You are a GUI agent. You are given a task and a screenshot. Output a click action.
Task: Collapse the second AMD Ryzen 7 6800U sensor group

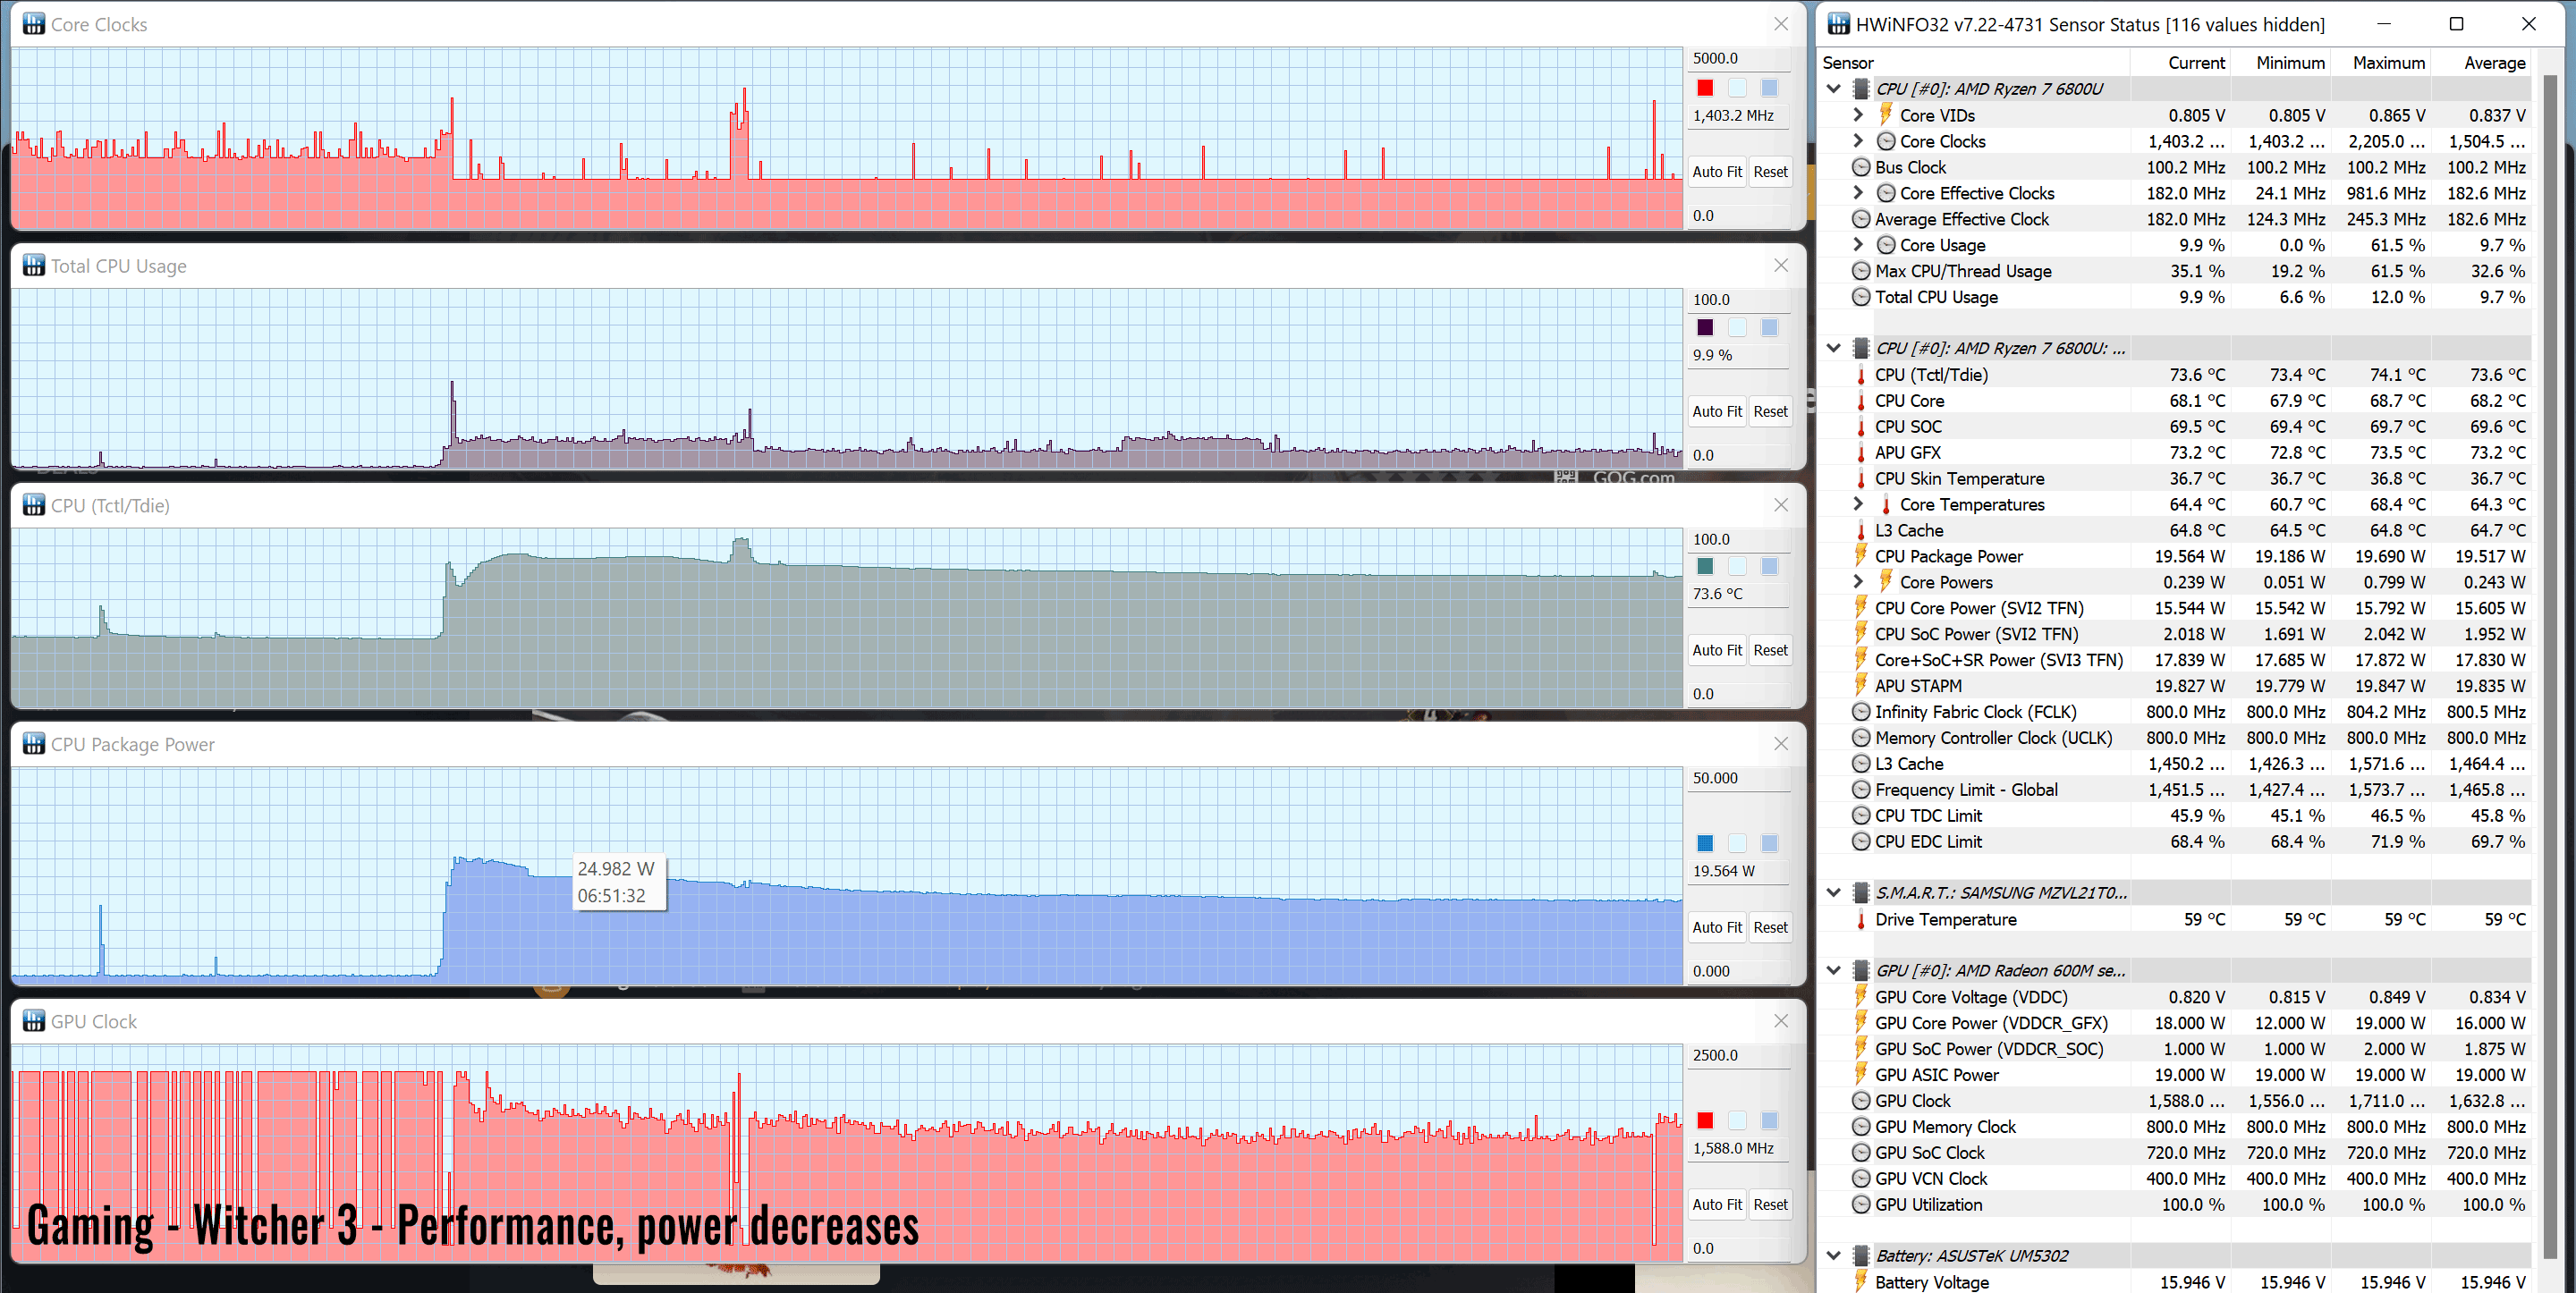[1833, 348]
